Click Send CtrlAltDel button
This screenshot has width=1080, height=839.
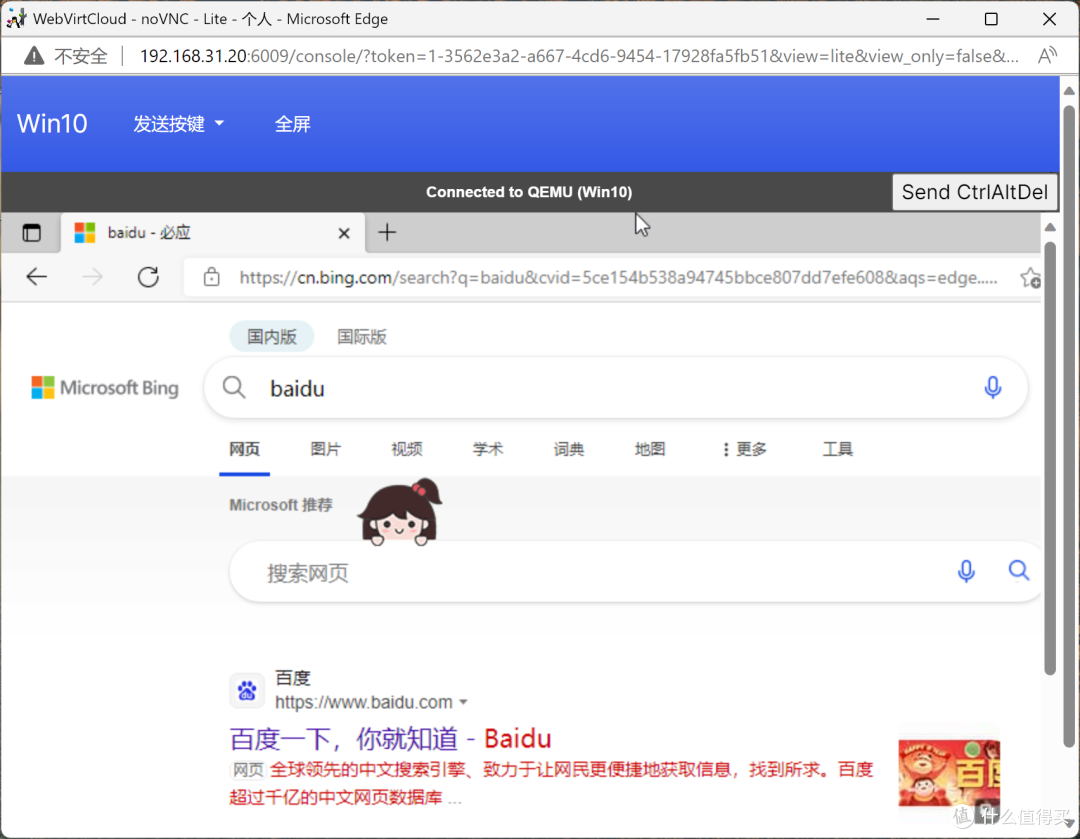click(975, 192)
